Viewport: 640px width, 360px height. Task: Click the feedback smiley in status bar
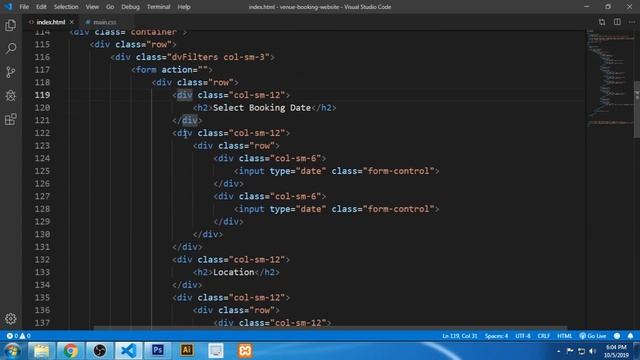617,336
